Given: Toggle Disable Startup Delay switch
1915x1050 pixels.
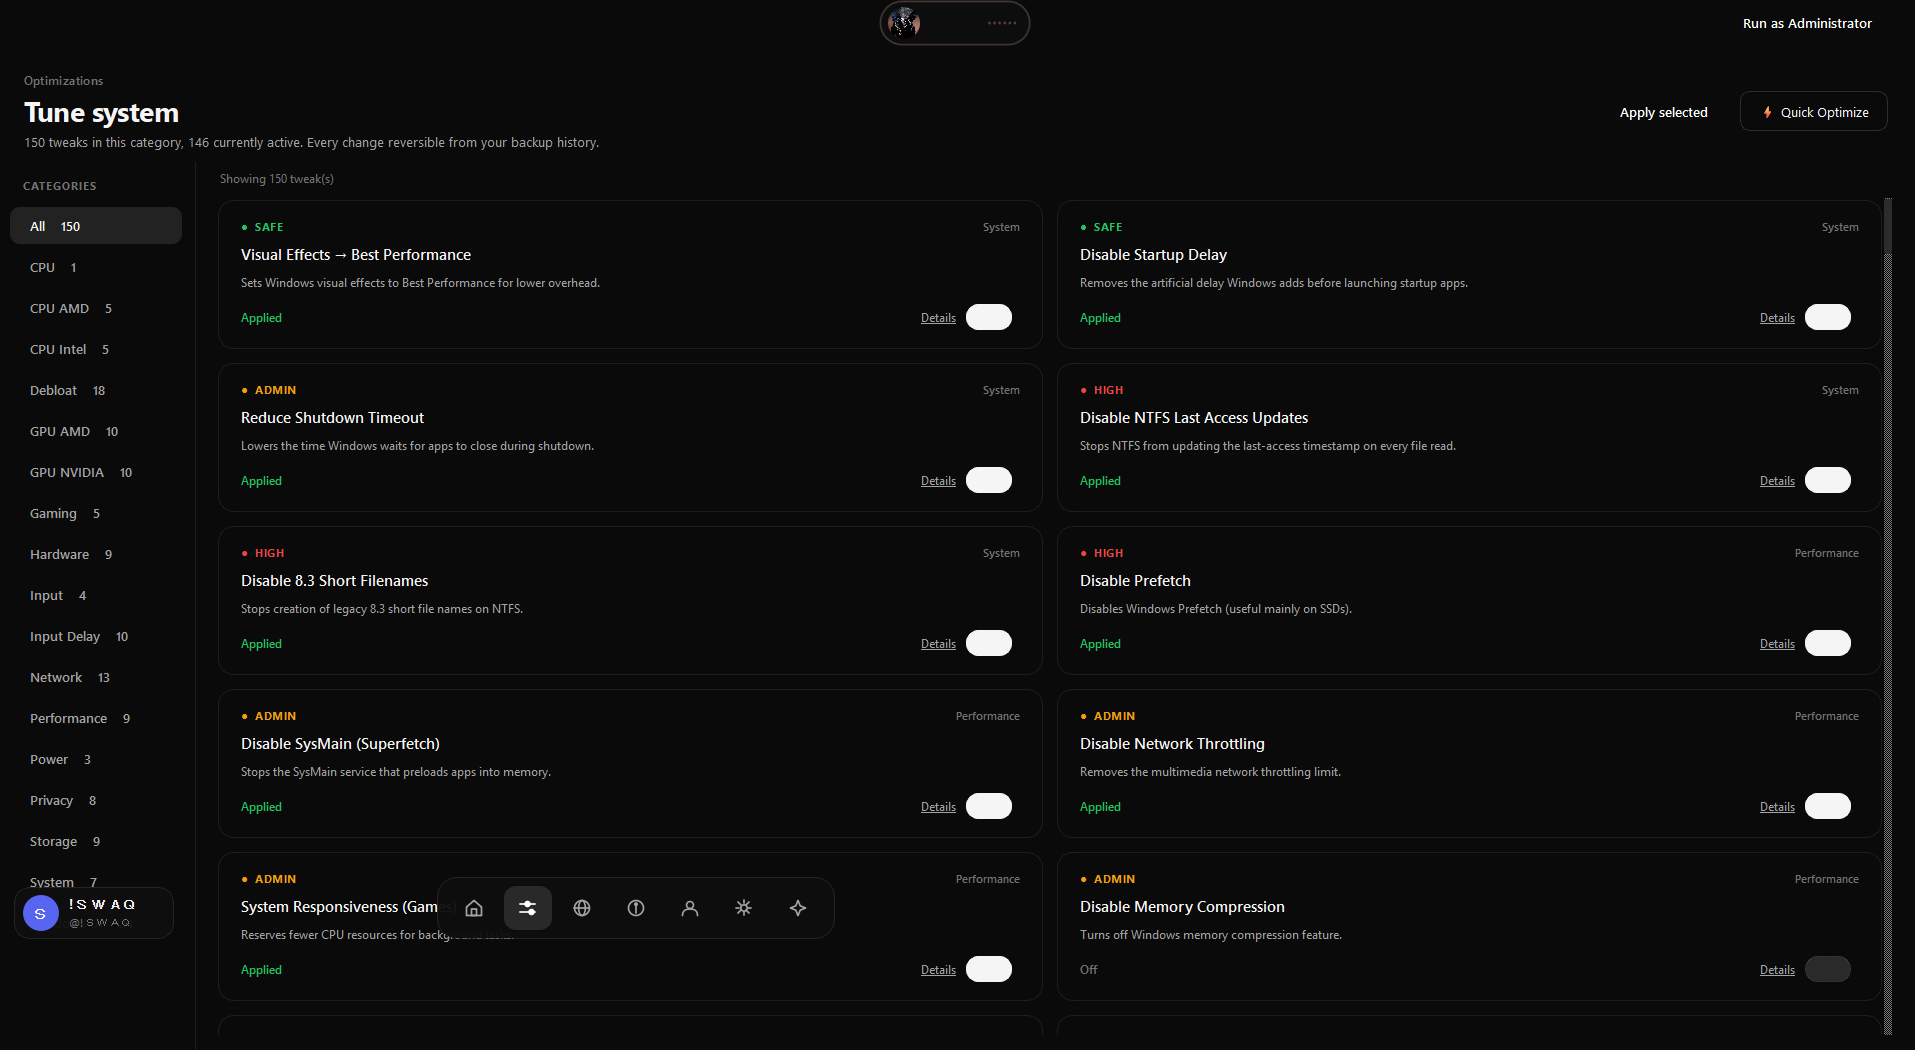Looking at the screenshot, I should pos(1828,317).
